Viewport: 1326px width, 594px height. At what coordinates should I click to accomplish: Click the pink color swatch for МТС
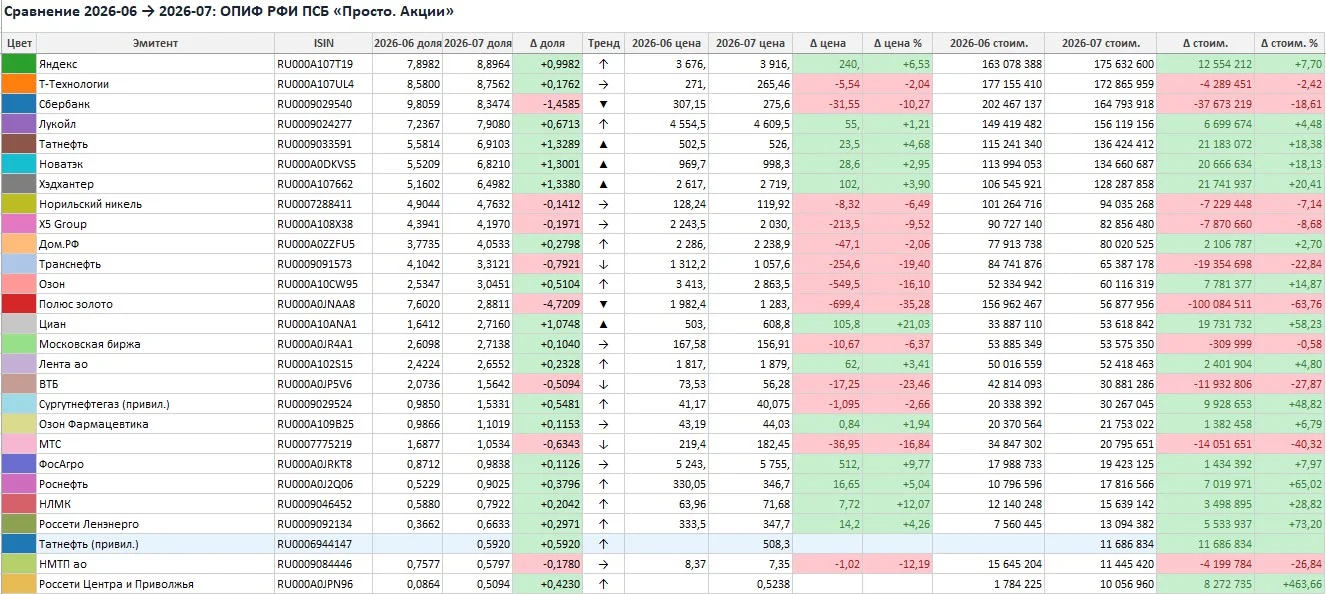click(x=18, y=444)
